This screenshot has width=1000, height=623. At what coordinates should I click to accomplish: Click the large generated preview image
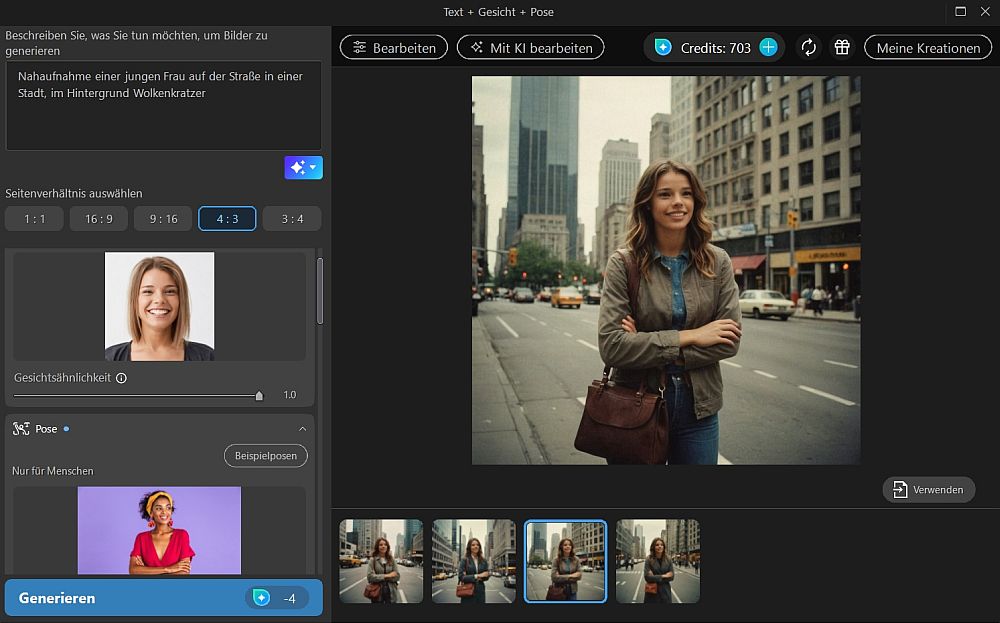coord(666,270)
